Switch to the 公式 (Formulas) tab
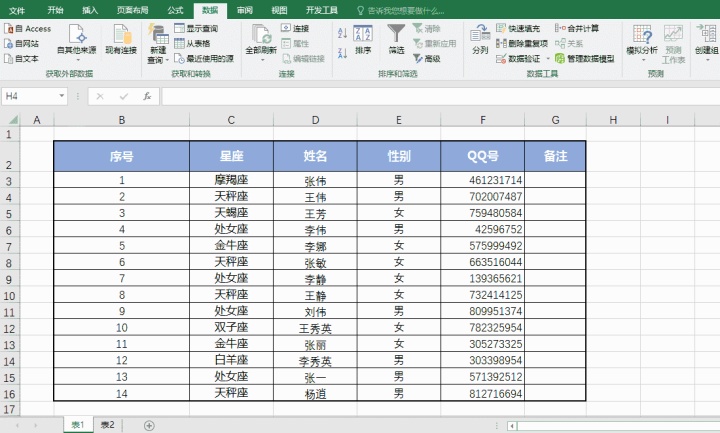The height and width of the screenshot is (433, 720). coord(175,10)
